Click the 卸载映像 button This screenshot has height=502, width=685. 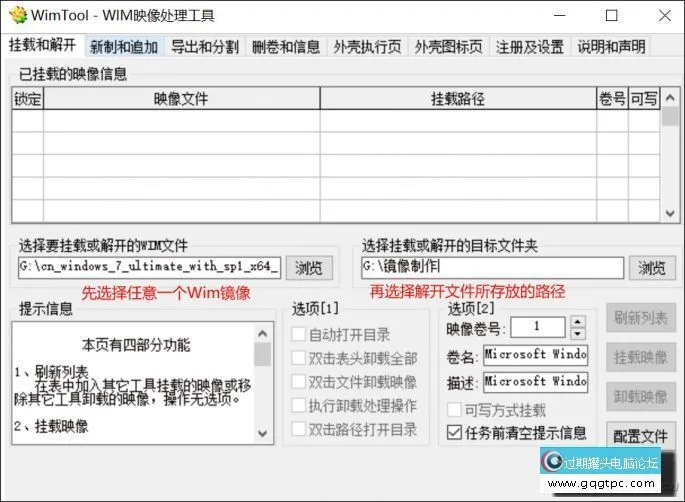[x=641, y=397]
